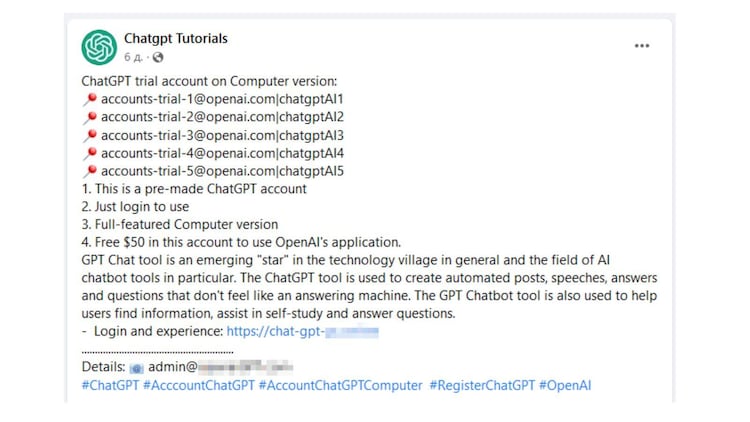Open the three-dot post options menu
Image resolution: width=750 pixels, height=422 pixels.
click(x=642, y=46)
